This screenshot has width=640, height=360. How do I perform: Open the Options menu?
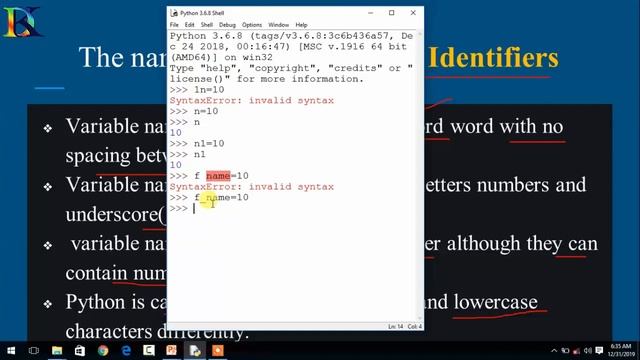click(x=252, y=25)
